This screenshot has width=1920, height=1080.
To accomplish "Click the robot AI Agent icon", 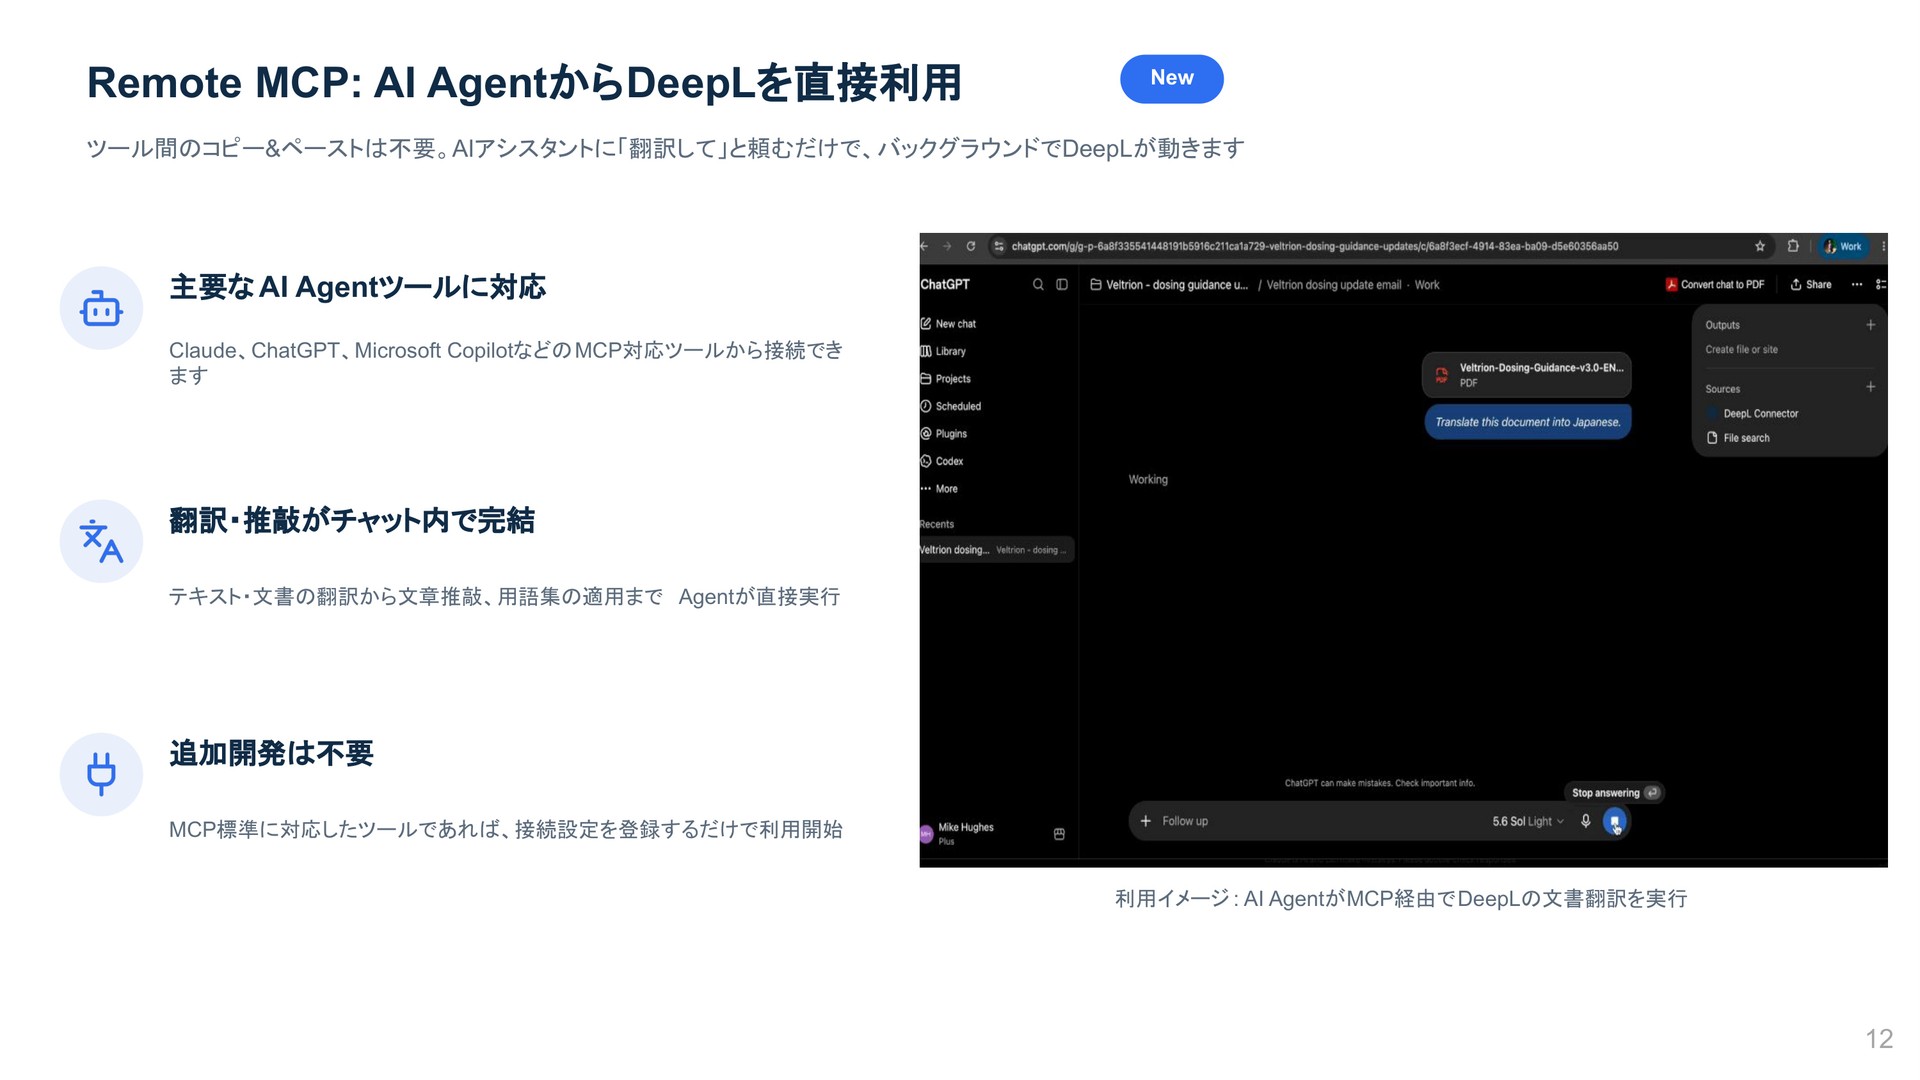I will coord(101,308).
